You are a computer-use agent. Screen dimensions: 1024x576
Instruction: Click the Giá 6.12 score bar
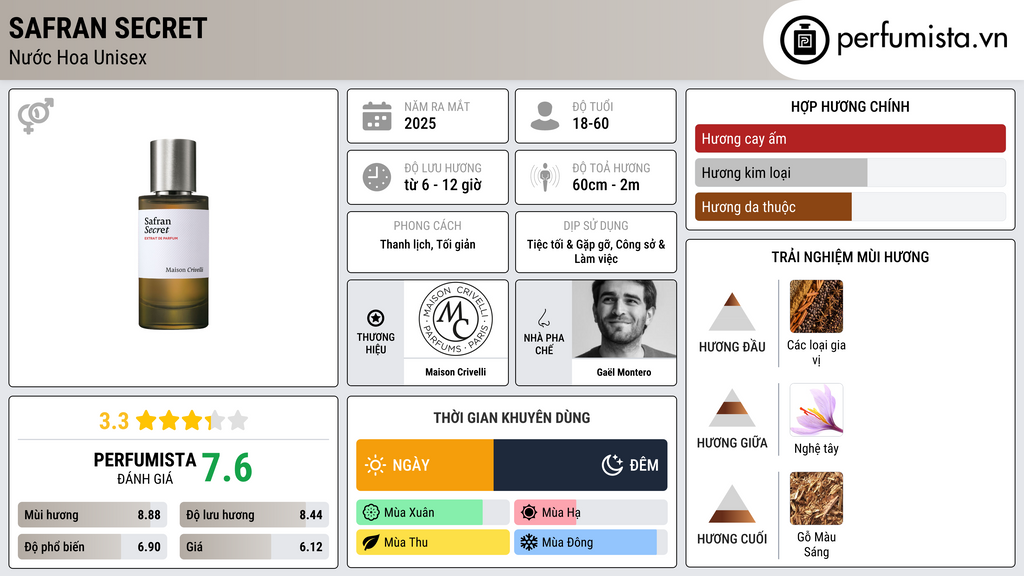254,547
